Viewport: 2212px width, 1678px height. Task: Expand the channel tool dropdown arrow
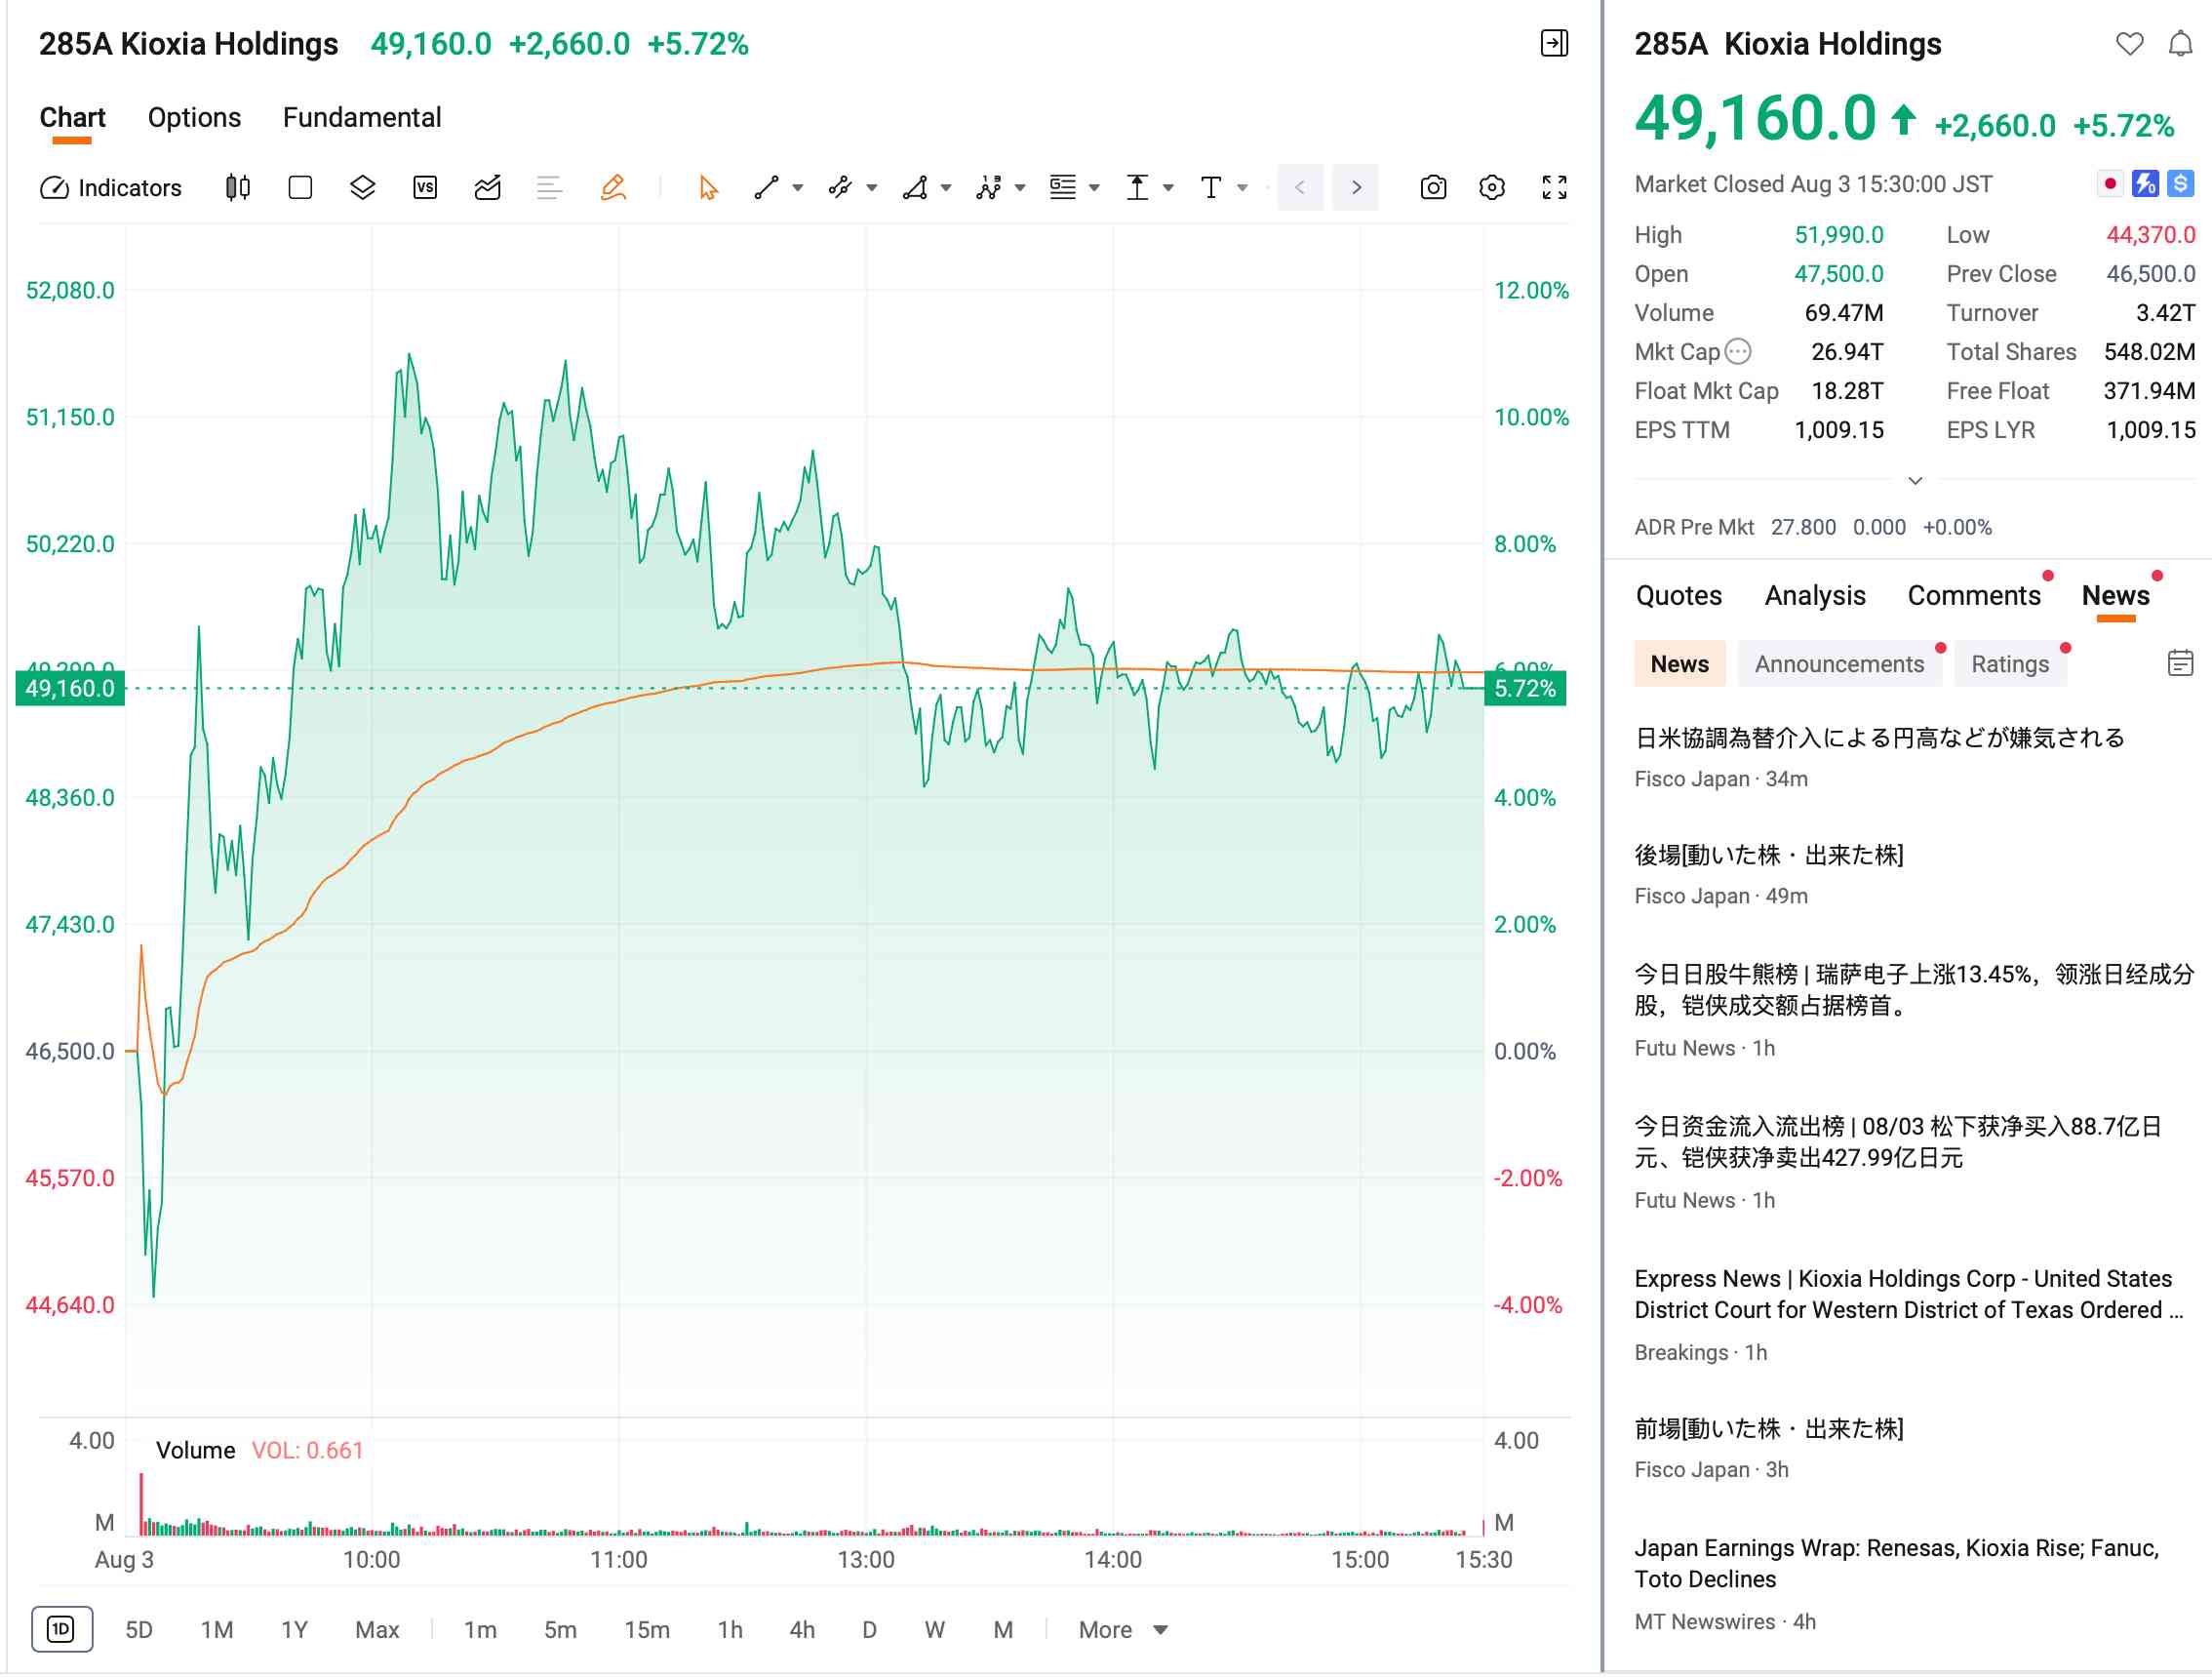click(x=872, y=188)
